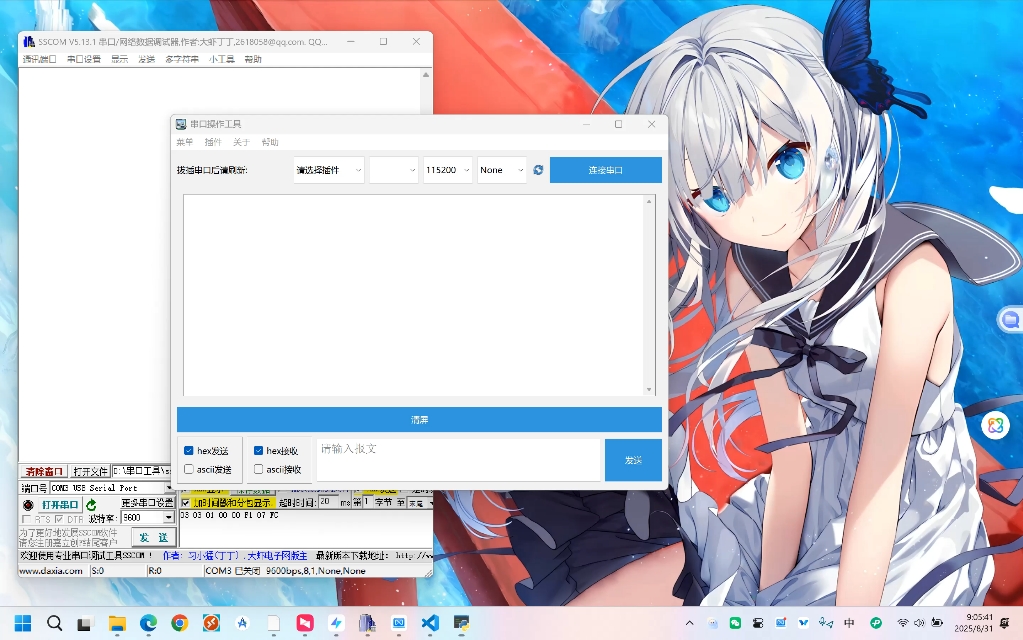Uncheck the hex接收 checkbox
This screenshot has height=640, width=1023.
coord(258,450)
